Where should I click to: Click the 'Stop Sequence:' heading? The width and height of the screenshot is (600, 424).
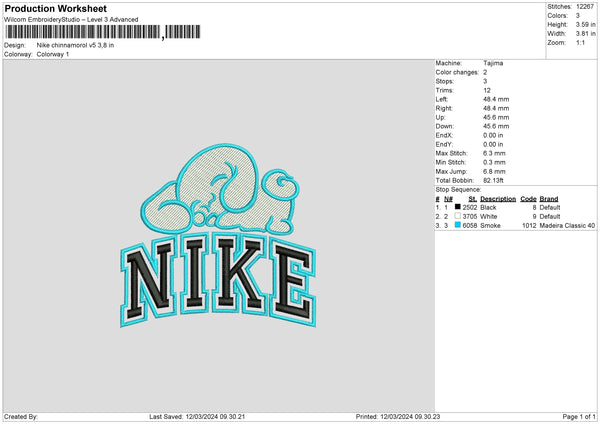click(x=458, y=189)
